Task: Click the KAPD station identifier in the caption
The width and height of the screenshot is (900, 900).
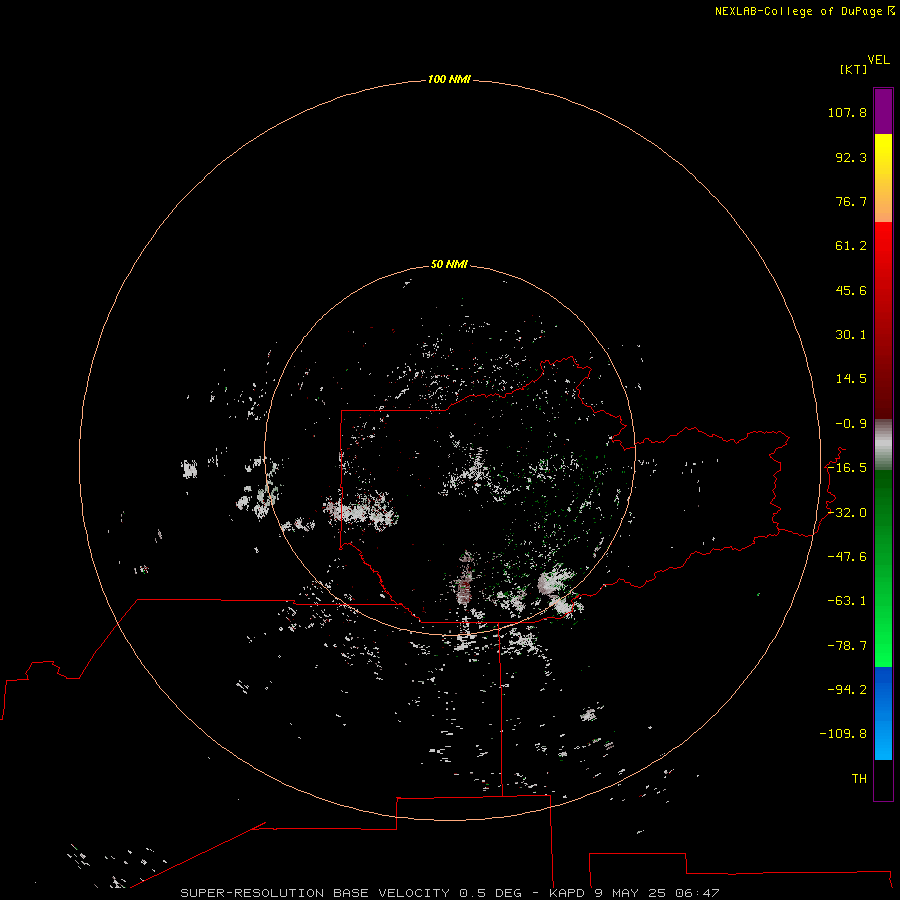Action: (567, 893)
